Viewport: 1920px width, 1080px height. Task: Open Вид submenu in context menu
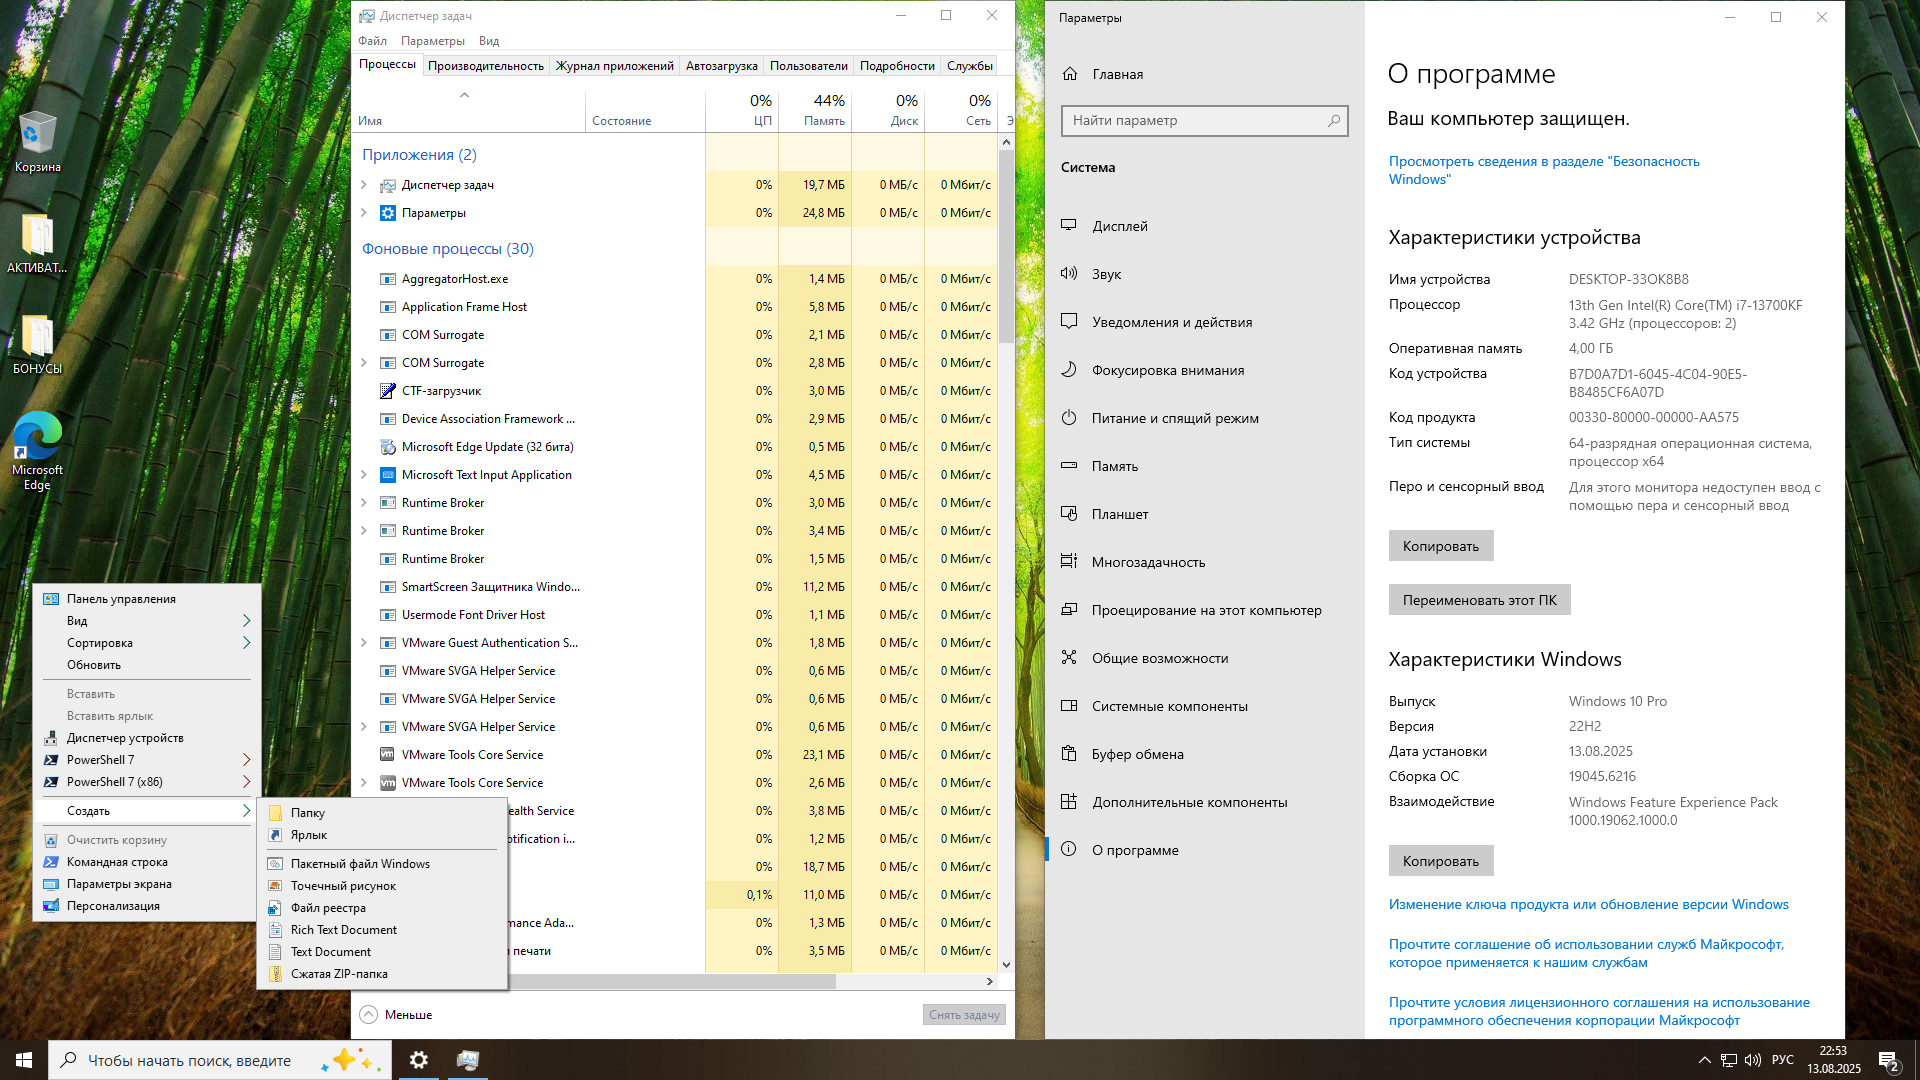click(x=147, y=621)
